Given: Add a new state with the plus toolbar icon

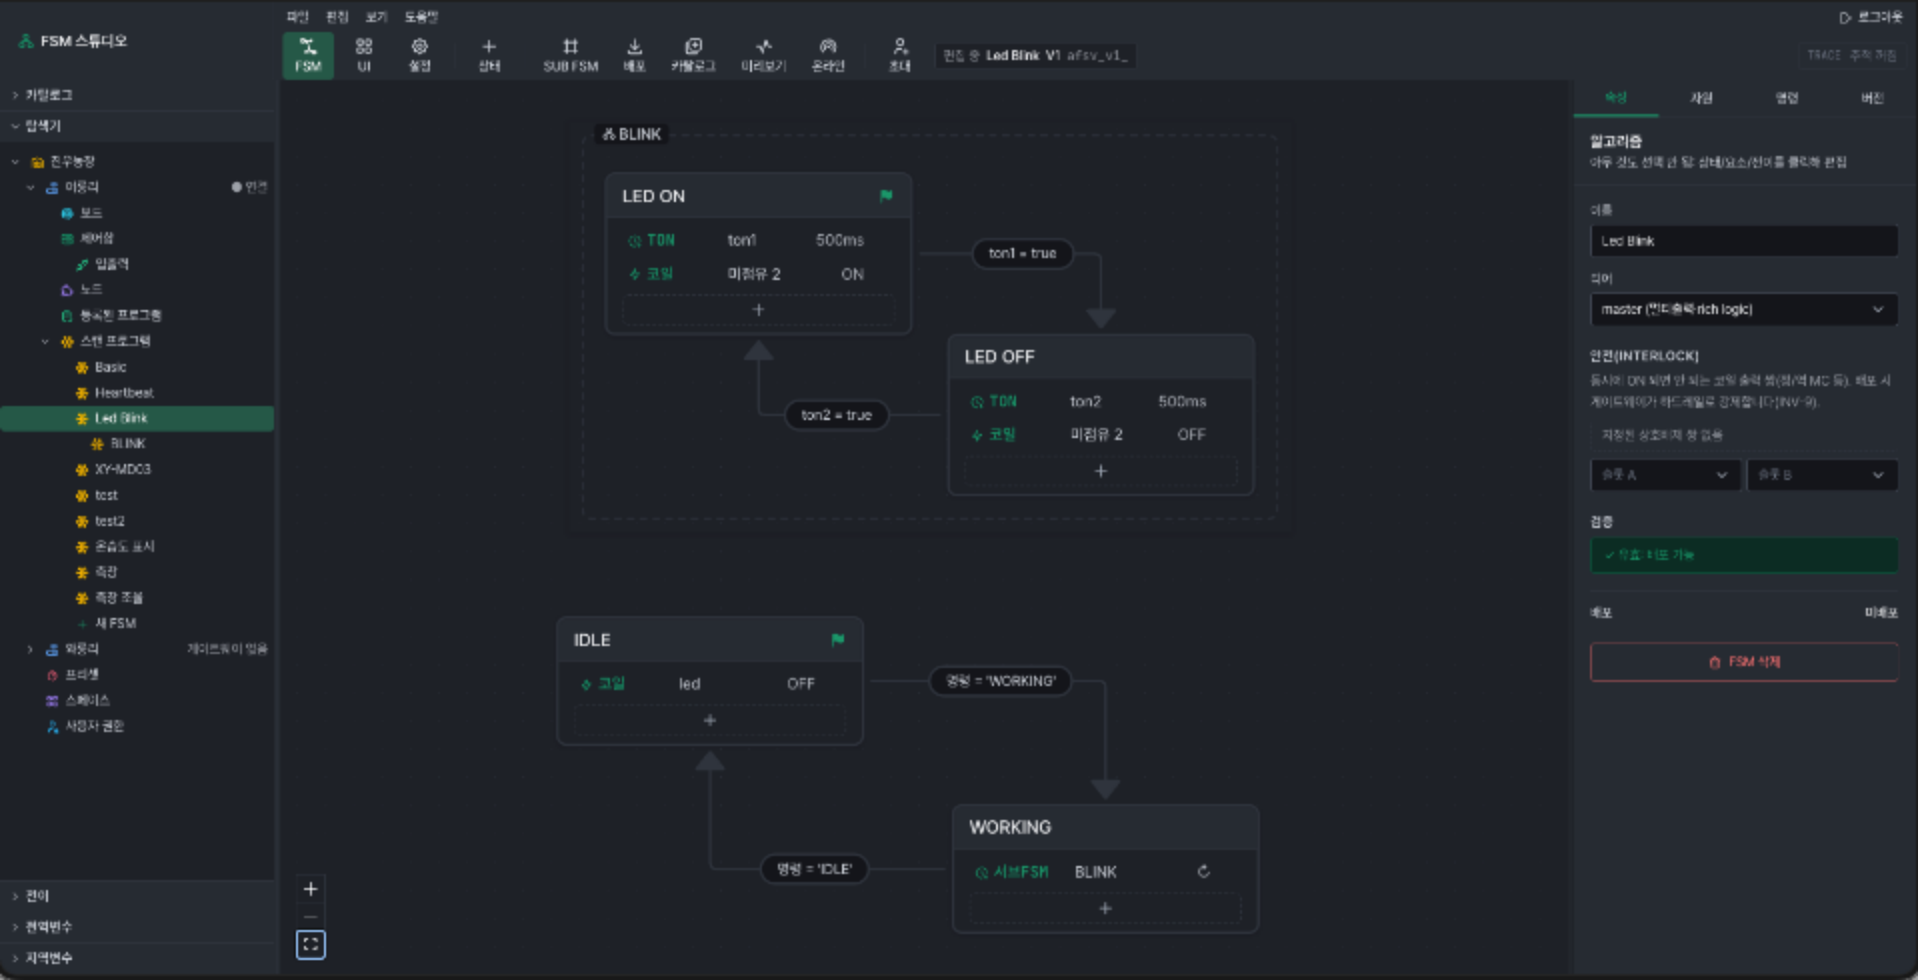Looking at the screenshot, I should coord(489,55).
